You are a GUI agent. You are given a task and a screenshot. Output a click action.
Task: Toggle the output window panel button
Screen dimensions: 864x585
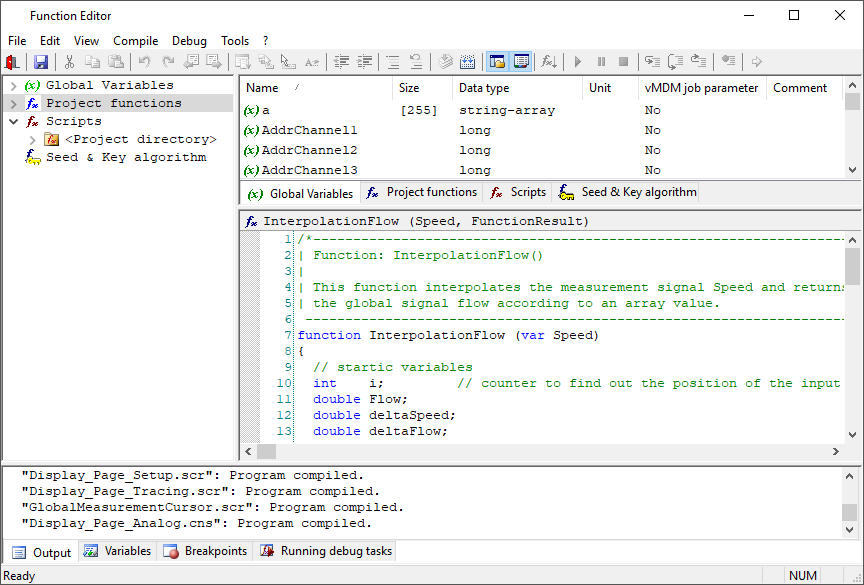[521, 62]
